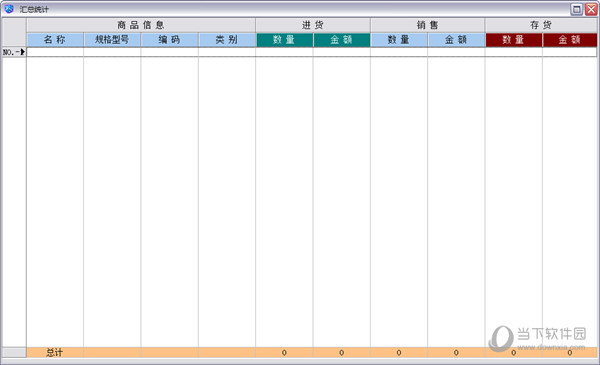Sort by the 名称 column header
600x365 pixels.
[55, 40]
